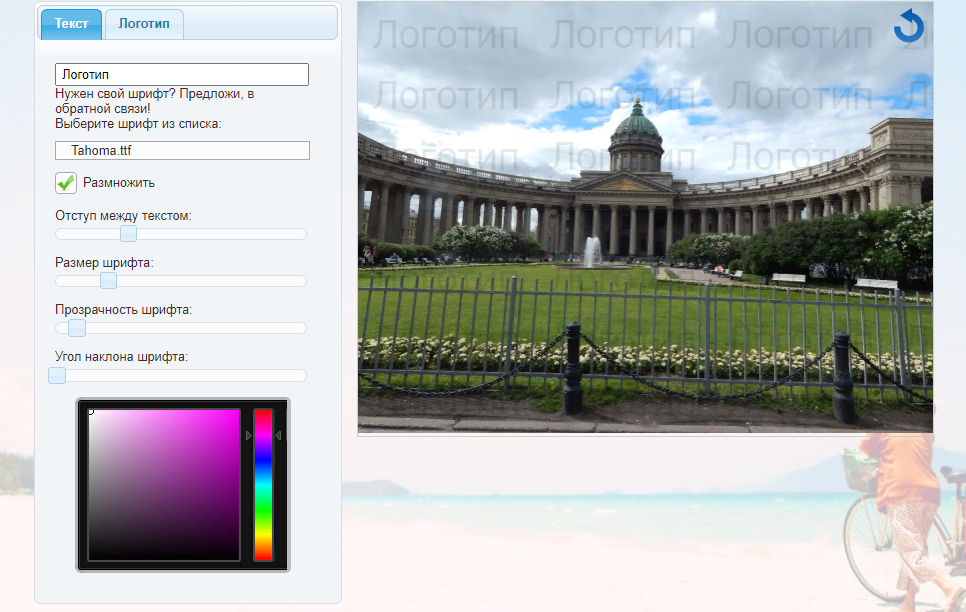Open the Логотип tab
The height and width of the screenshot is (612, 966).
pos(144,23)
